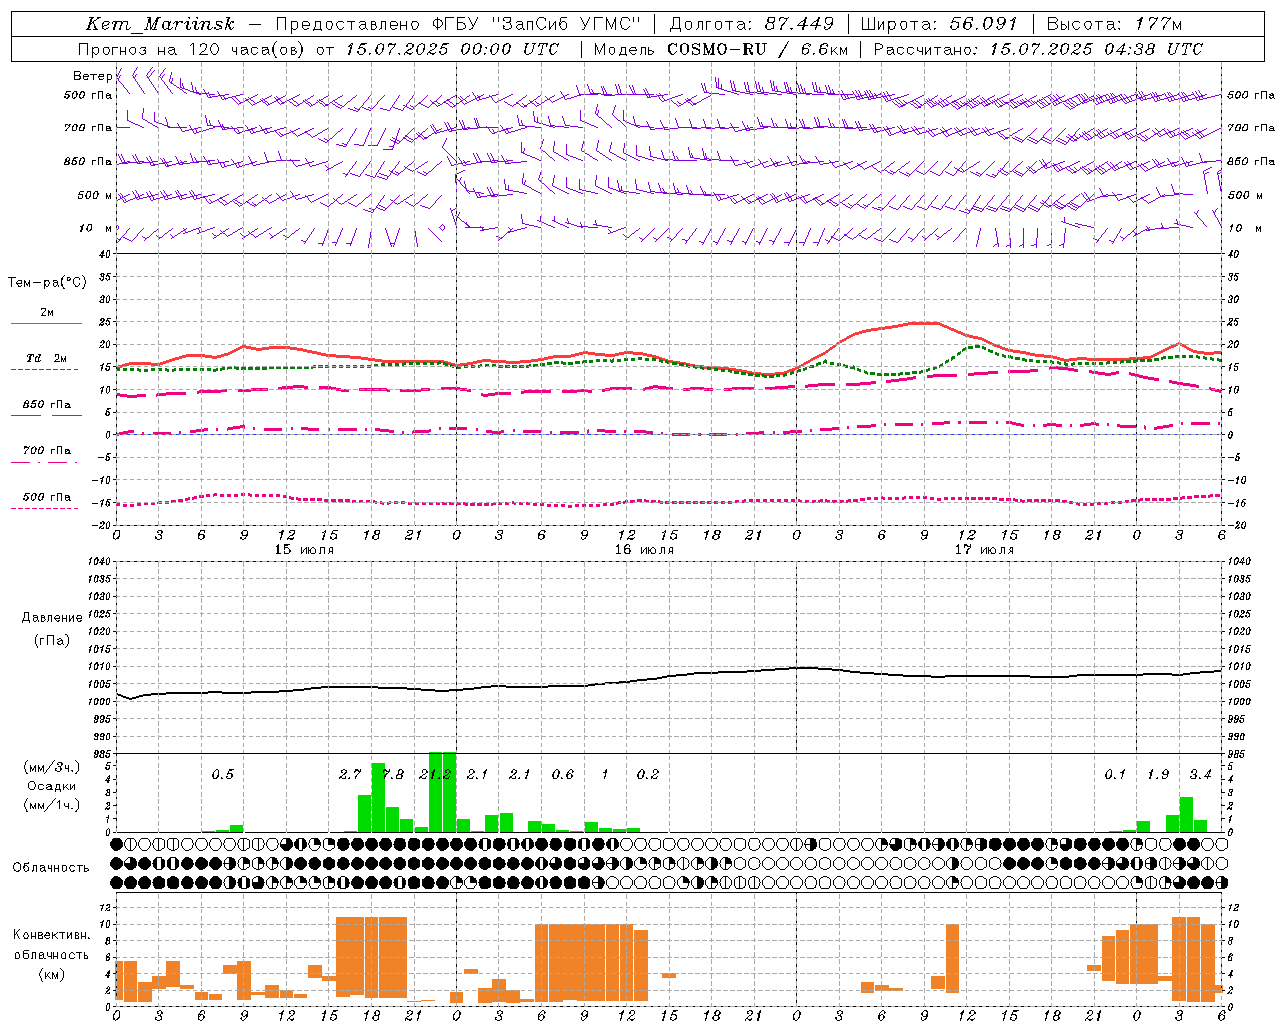Click the 'Долгота: 87.449' header field
Image resolution: width=1280 pixels, height=1024 pixels.
pos(751,24)
